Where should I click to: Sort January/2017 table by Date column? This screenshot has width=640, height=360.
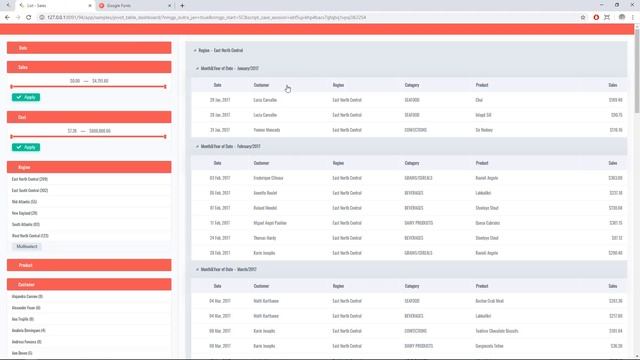[x=218, y=85]
